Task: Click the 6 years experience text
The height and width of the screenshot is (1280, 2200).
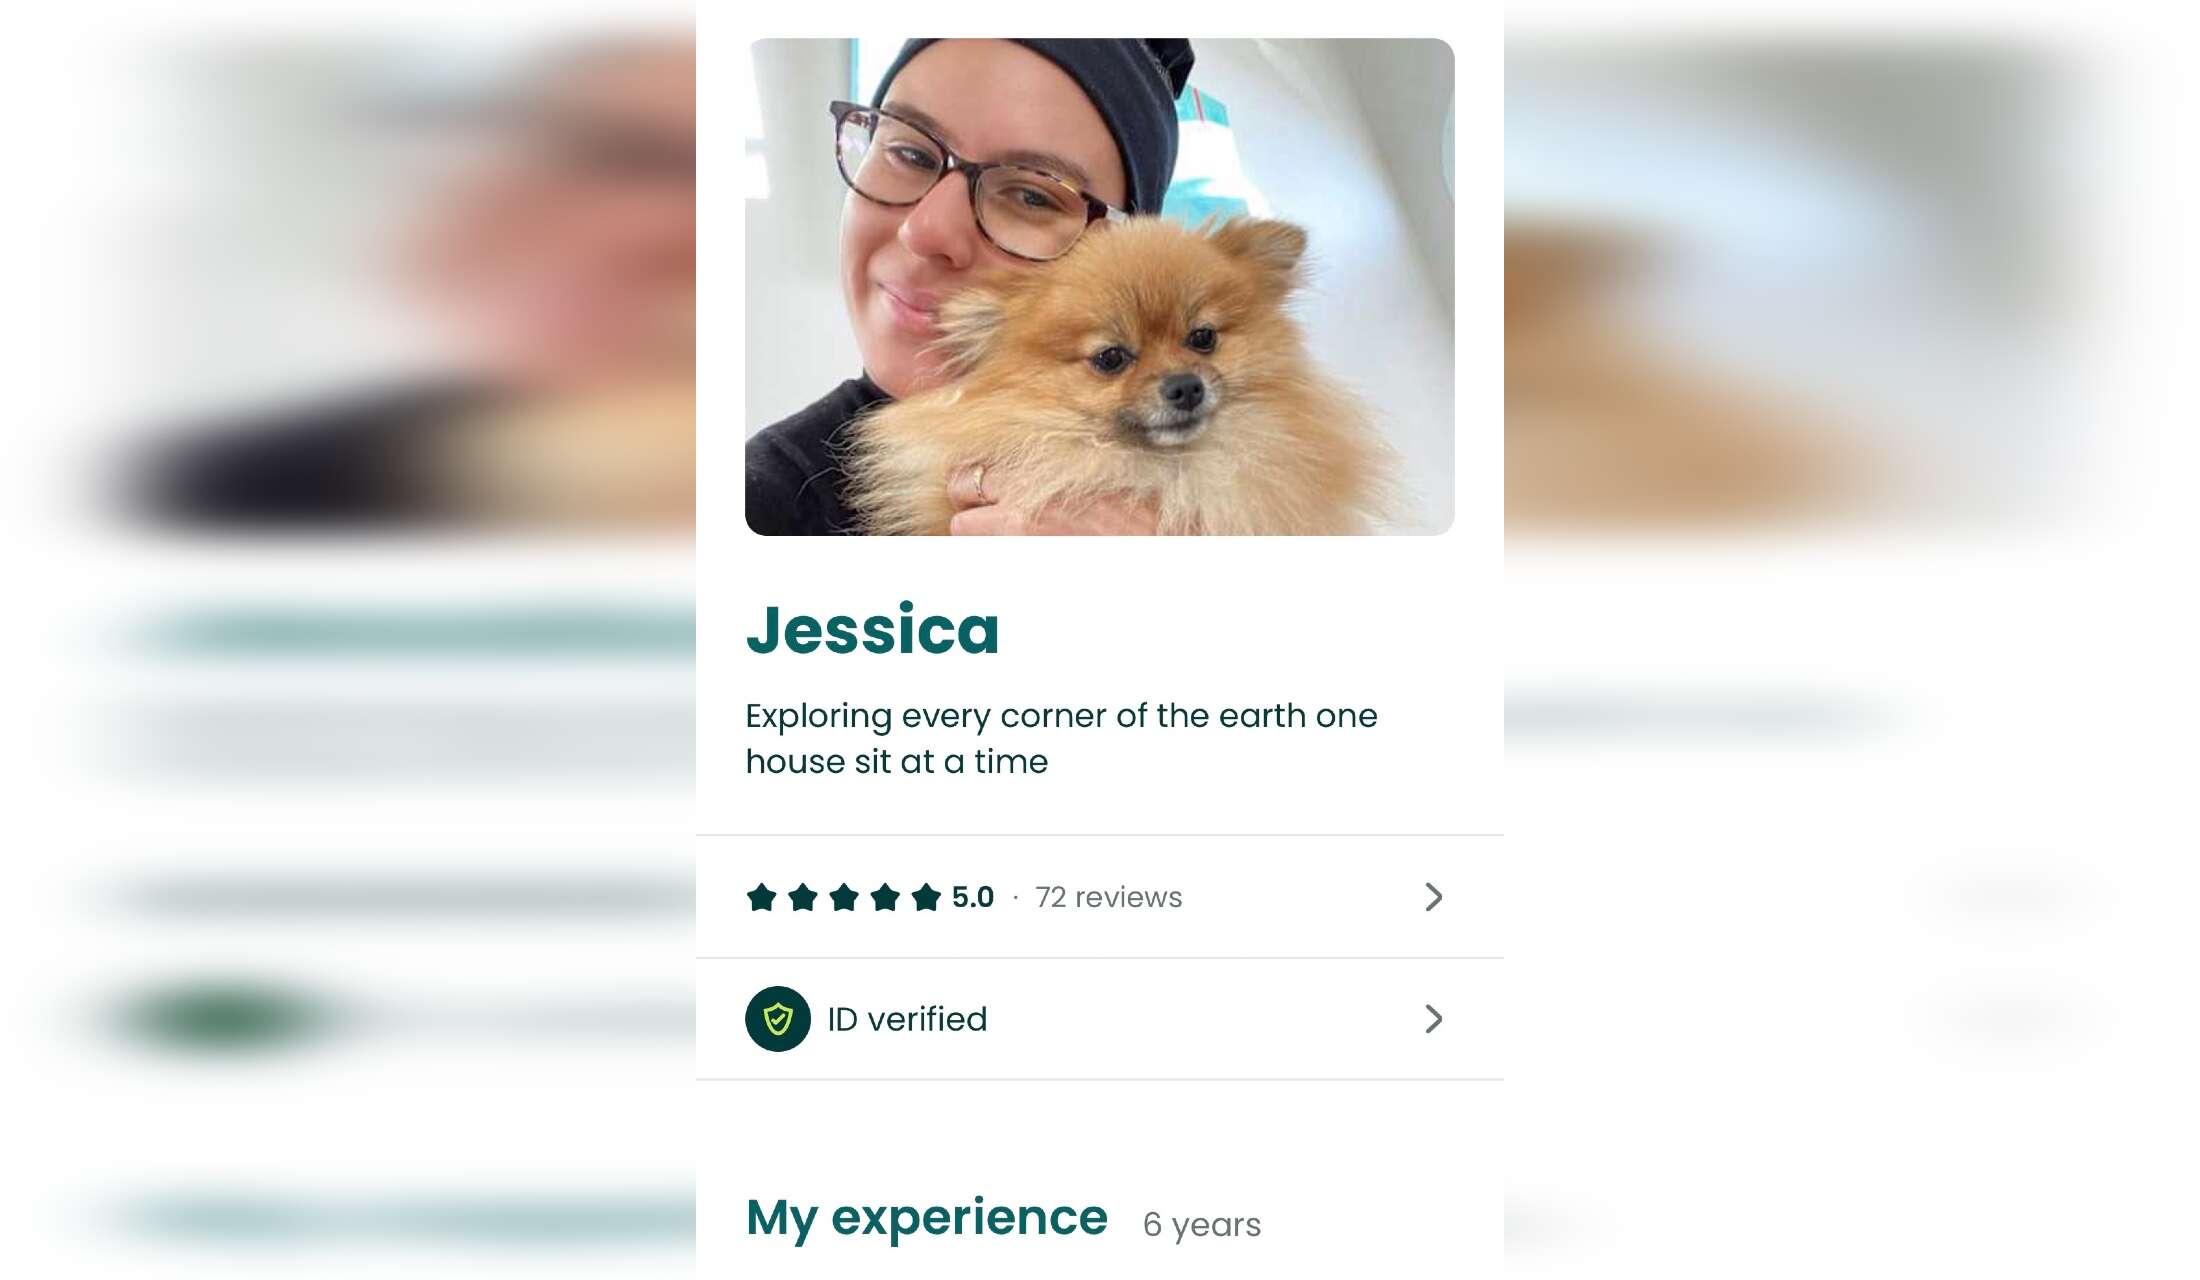Action: click(1202, 1224)
